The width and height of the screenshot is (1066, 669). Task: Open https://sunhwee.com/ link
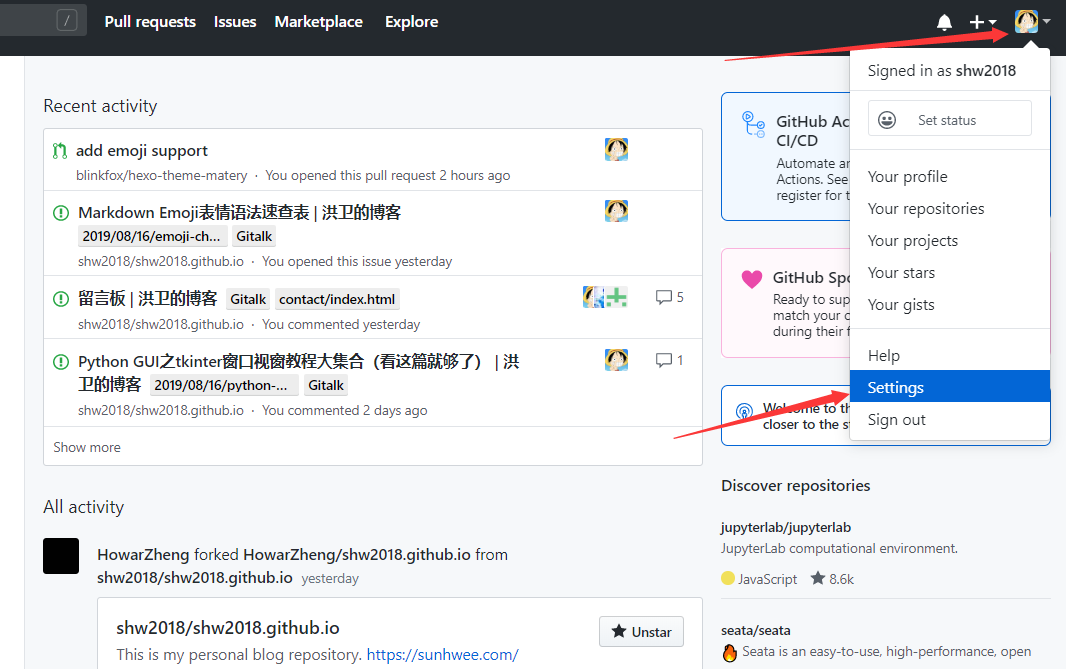443,655
